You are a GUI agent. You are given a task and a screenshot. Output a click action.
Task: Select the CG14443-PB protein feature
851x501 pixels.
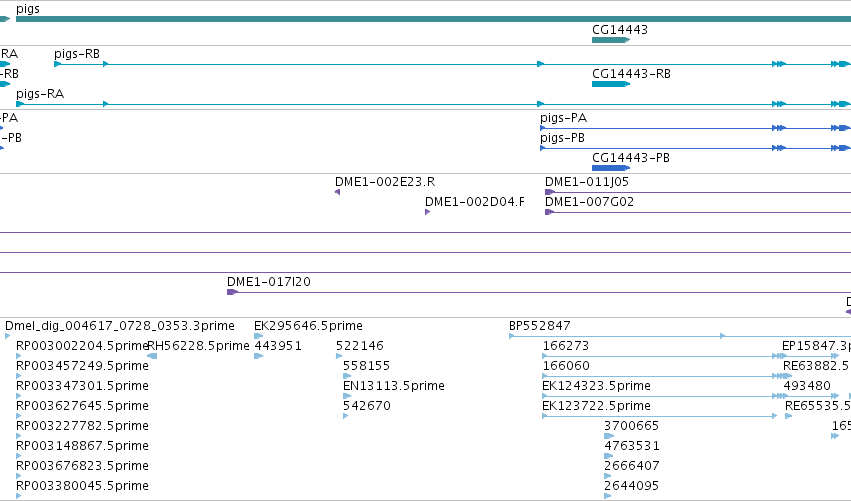[611, 168]
